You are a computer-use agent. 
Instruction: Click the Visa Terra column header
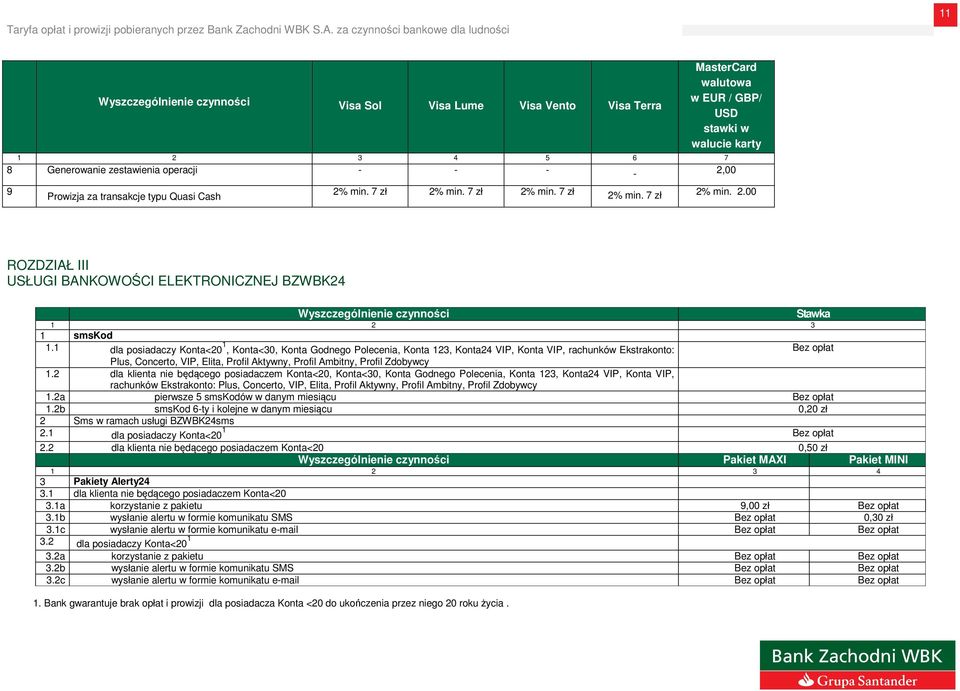click(634, 106)
